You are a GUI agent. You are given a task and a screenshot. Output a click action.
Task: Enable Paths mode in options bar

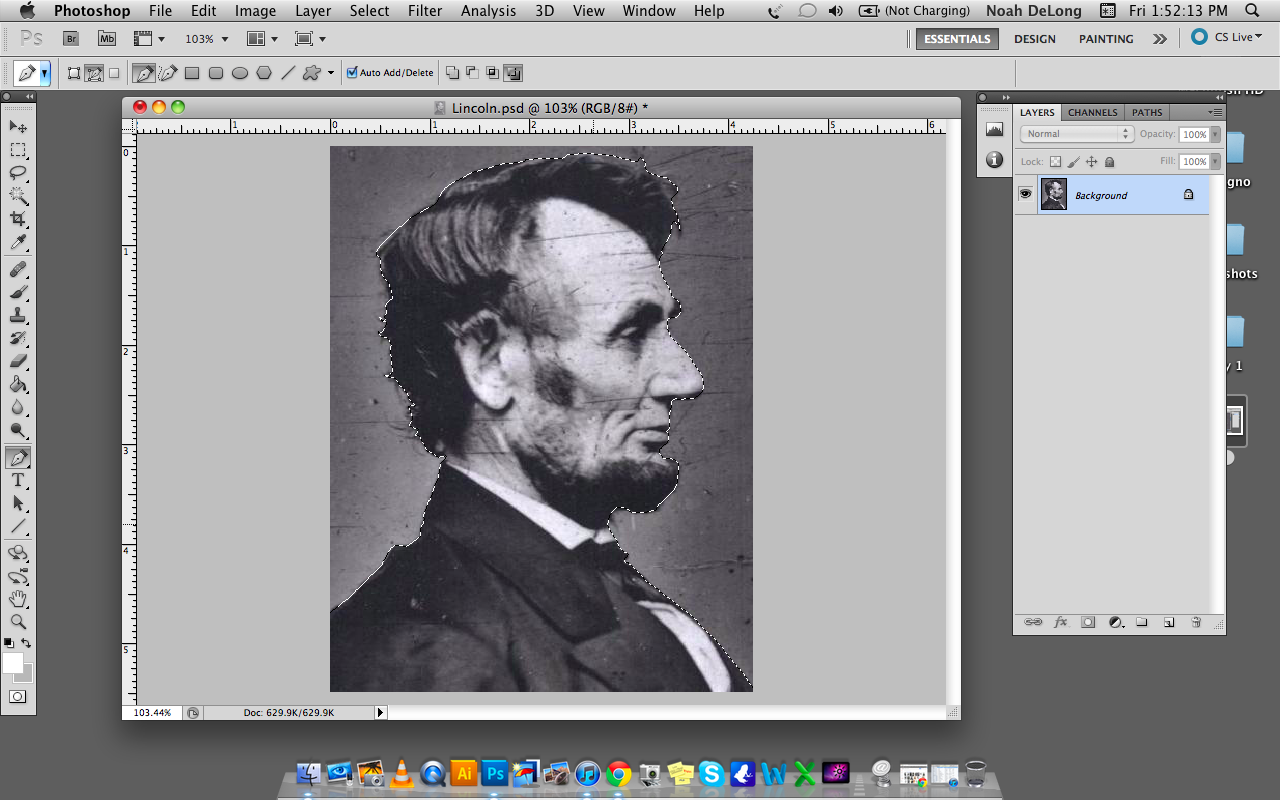pyautogui.click(x=94, y=73)
